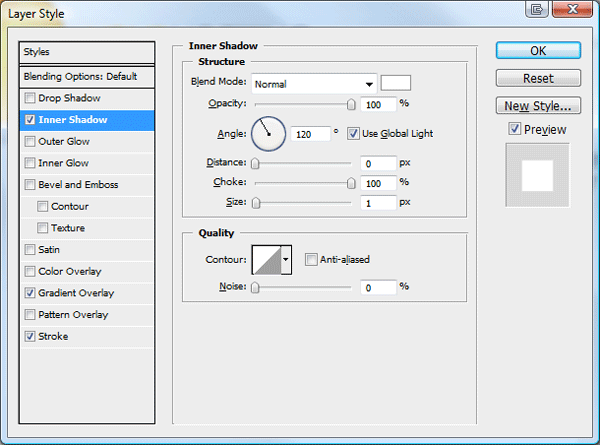Tick the Contour sub-option checkbox
600x445 pixels.
[42, 207]
